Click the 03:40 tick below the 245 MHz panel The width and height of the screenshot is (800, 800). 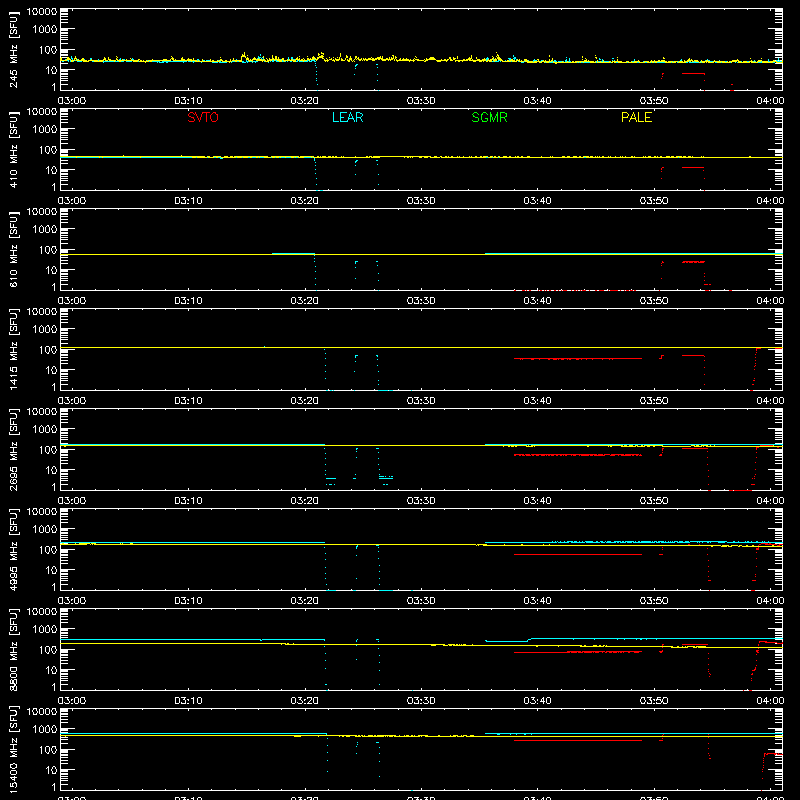tap(537, 101)
